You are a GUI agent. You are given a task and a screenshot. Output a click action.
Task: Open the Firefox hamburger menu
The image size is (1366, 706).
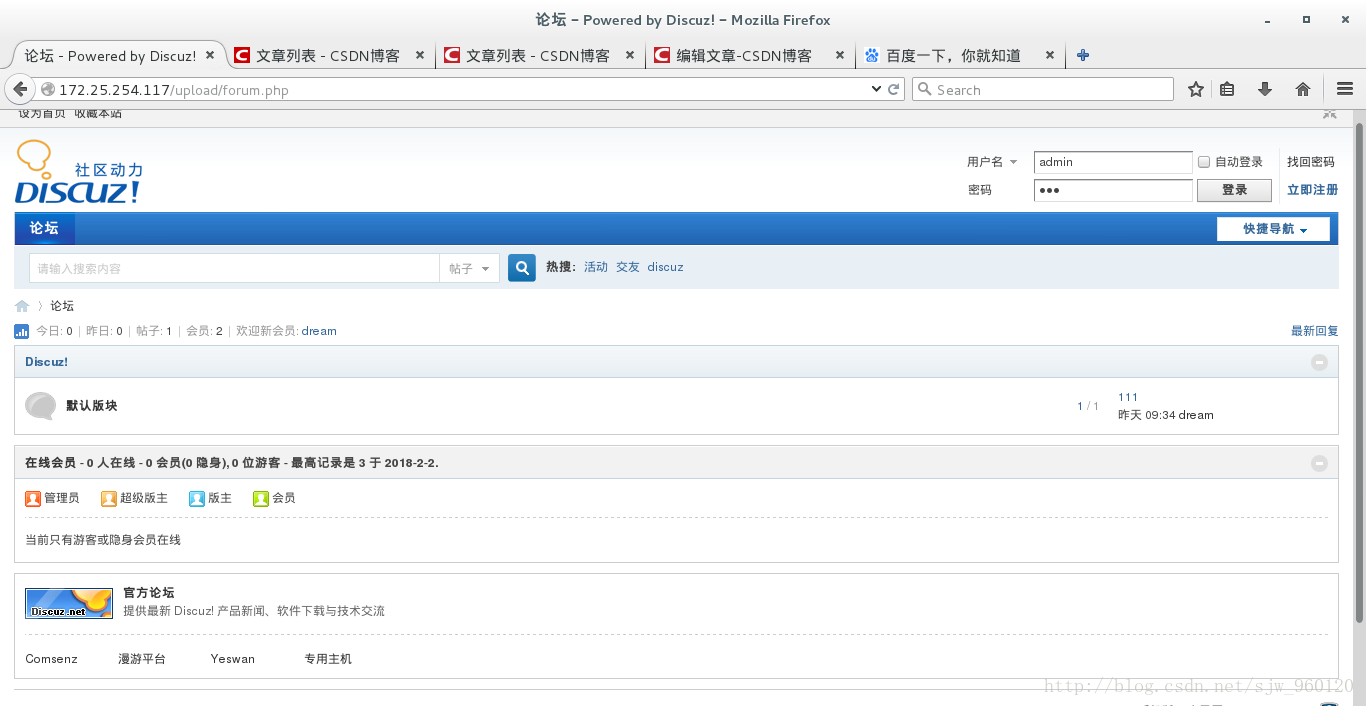click(x=1345, y=89)
